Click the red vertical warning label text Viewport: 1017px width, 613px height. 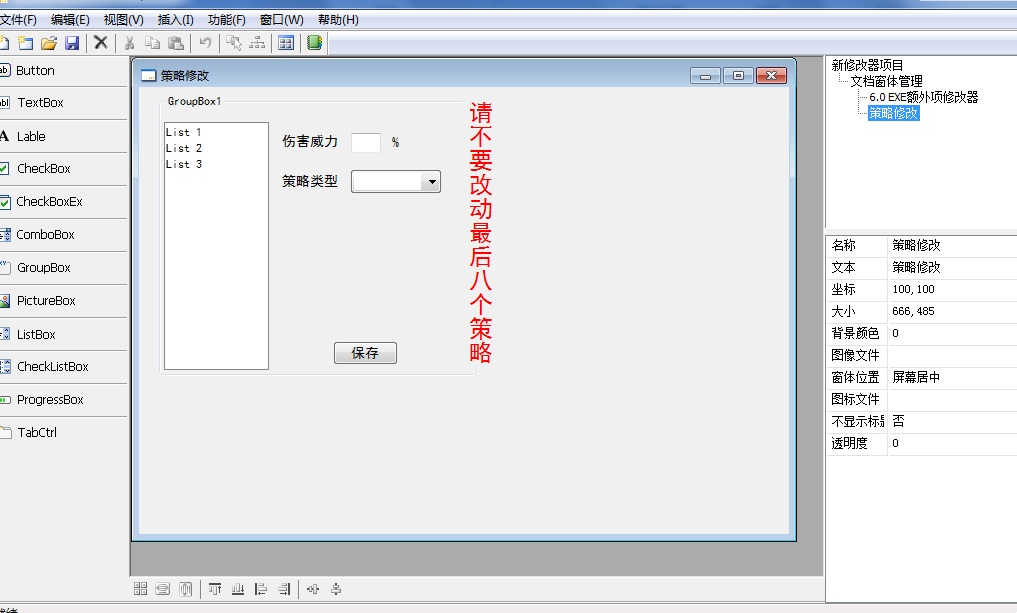(481, 232)
